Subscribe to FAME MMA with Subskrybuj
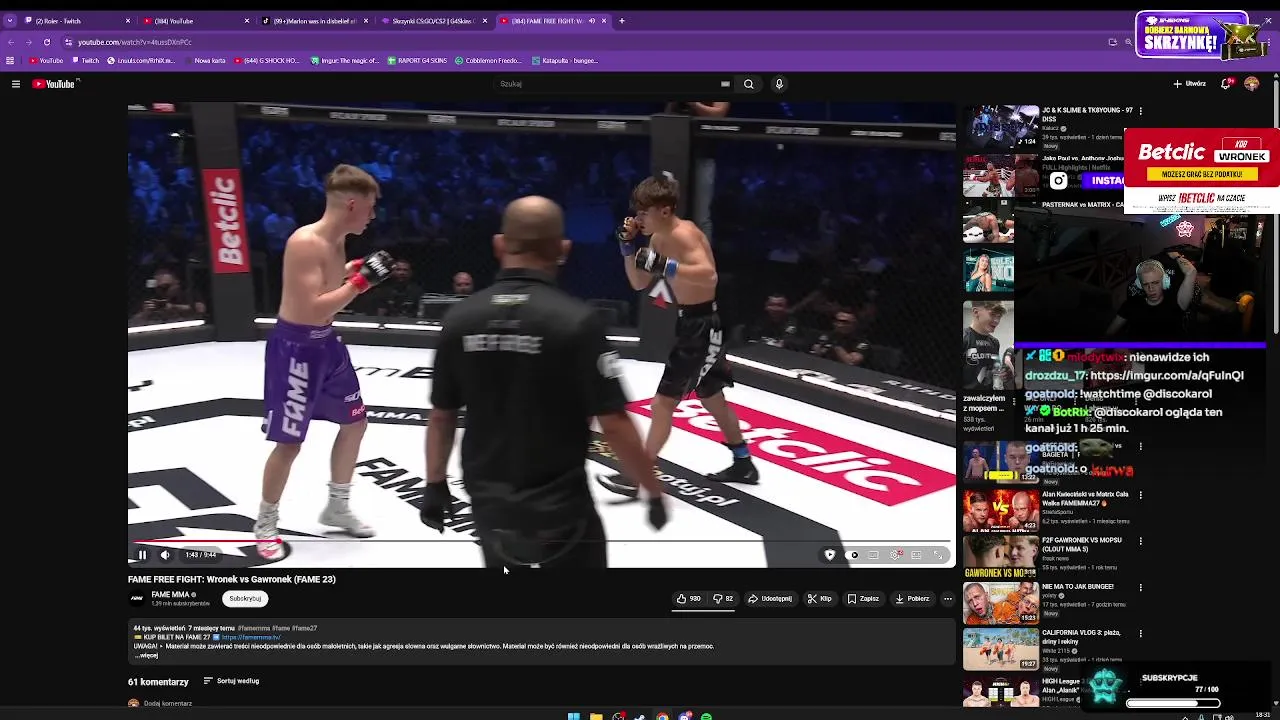 (x=245, y=599)
